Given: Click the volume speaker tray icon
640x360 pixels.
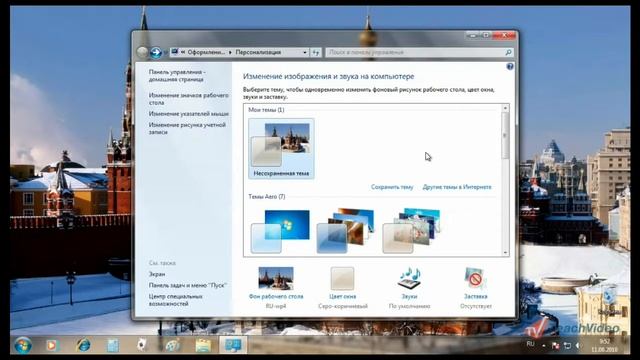Looking at the screenshot, I should click(579, 346).
